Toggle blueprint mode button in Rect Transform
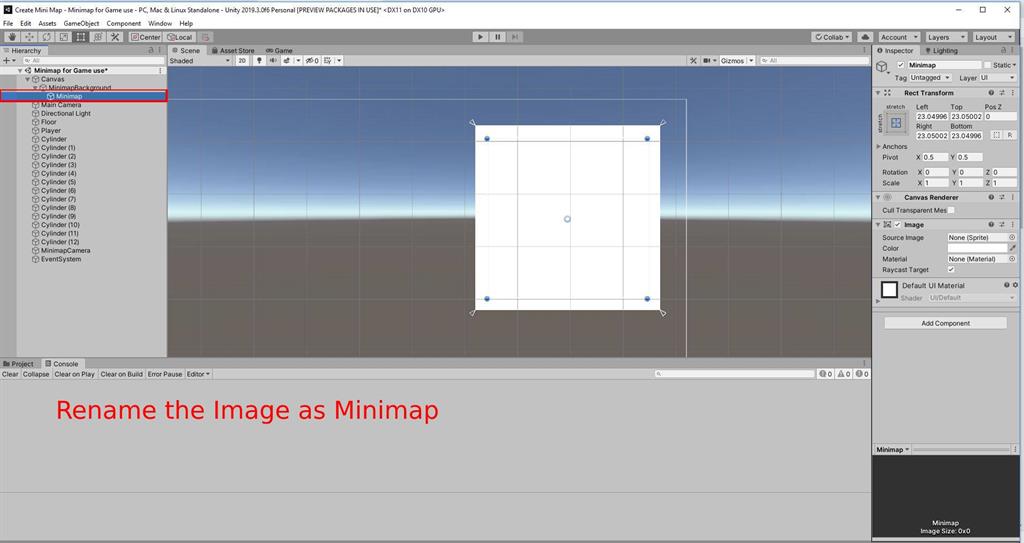The width and height of the screenshot is (1024, 543). coord(997,135)
